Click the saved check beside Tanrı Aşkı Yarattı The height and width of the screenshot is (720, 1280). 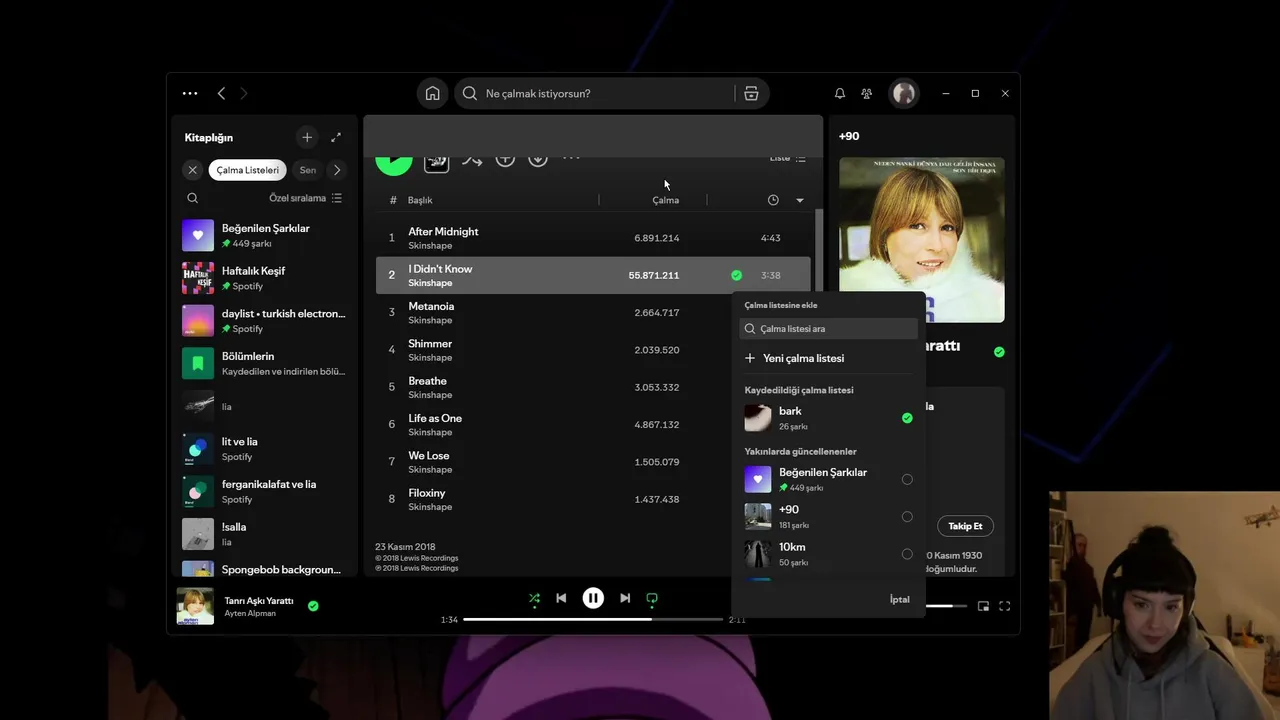313,606
